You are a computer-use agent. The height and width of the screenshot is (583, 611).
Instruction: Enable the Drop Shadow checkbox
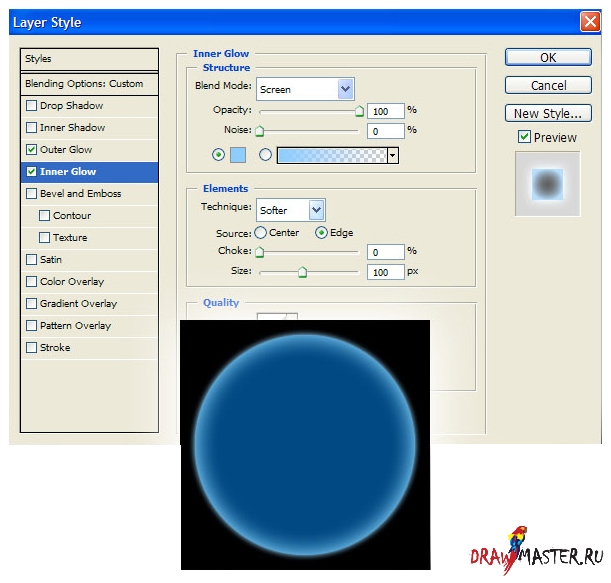pyautogui.click(x=31, y=106)
